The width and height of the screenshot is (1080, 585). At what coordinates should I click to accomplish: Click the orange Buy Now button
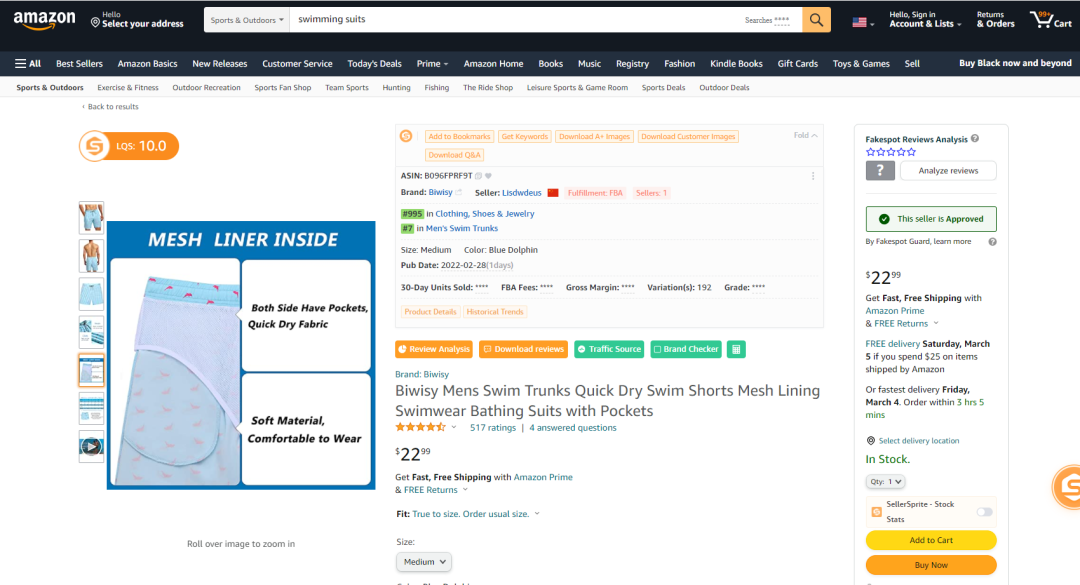pos(931,565)
